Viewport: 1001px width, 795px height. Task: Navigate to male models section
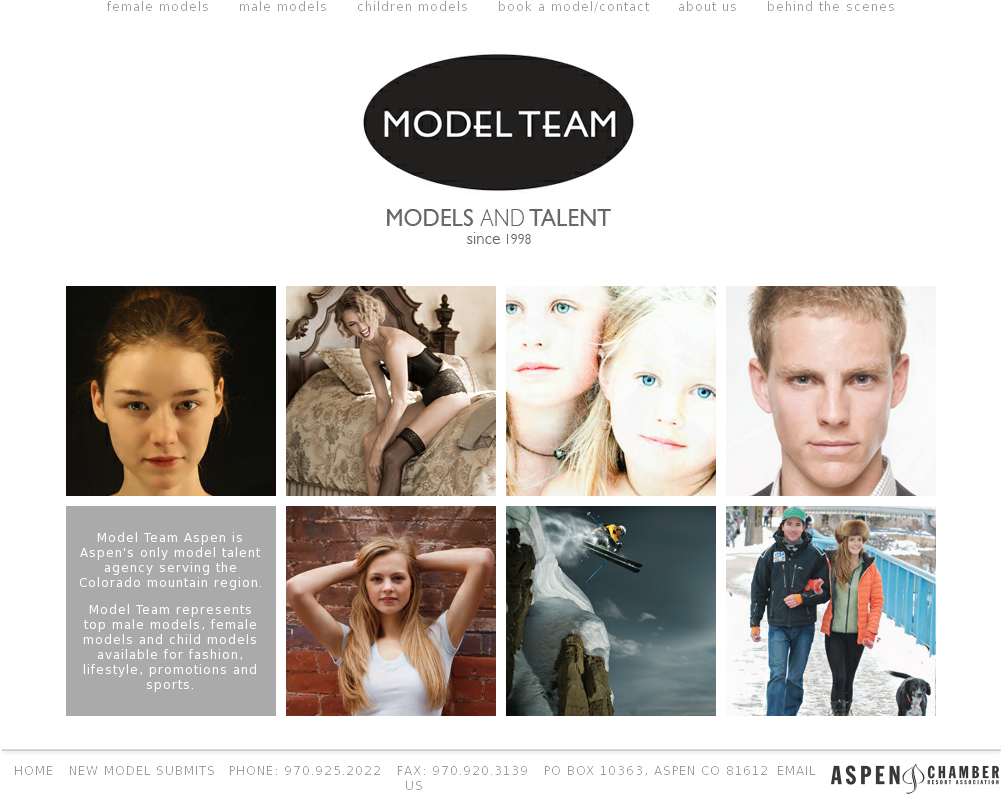282,7
